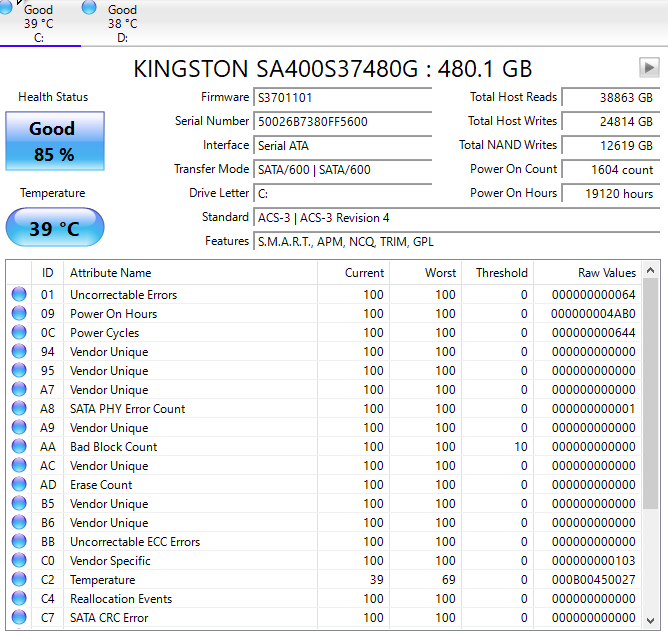Viewport: 668px width, 635px height.
Task: Click the Good 85 % health status button
Action: tap(55, 141)
